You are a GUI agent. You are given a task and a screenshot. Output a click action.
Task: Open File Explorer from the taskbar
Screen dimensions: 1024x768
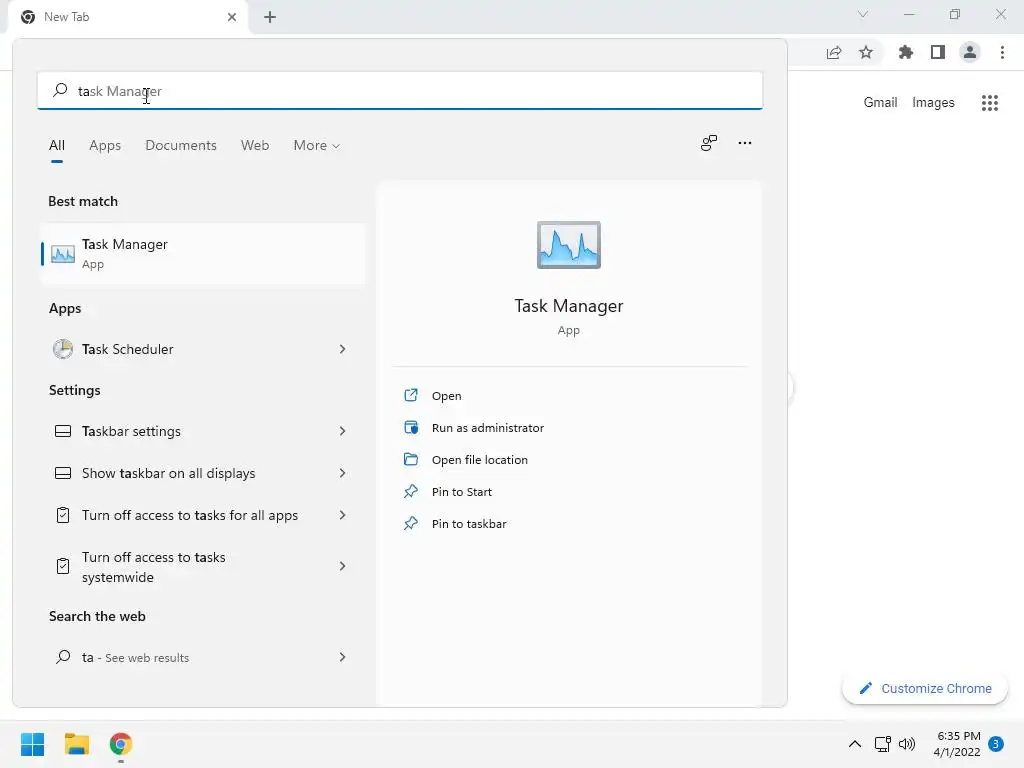point(76,744)
